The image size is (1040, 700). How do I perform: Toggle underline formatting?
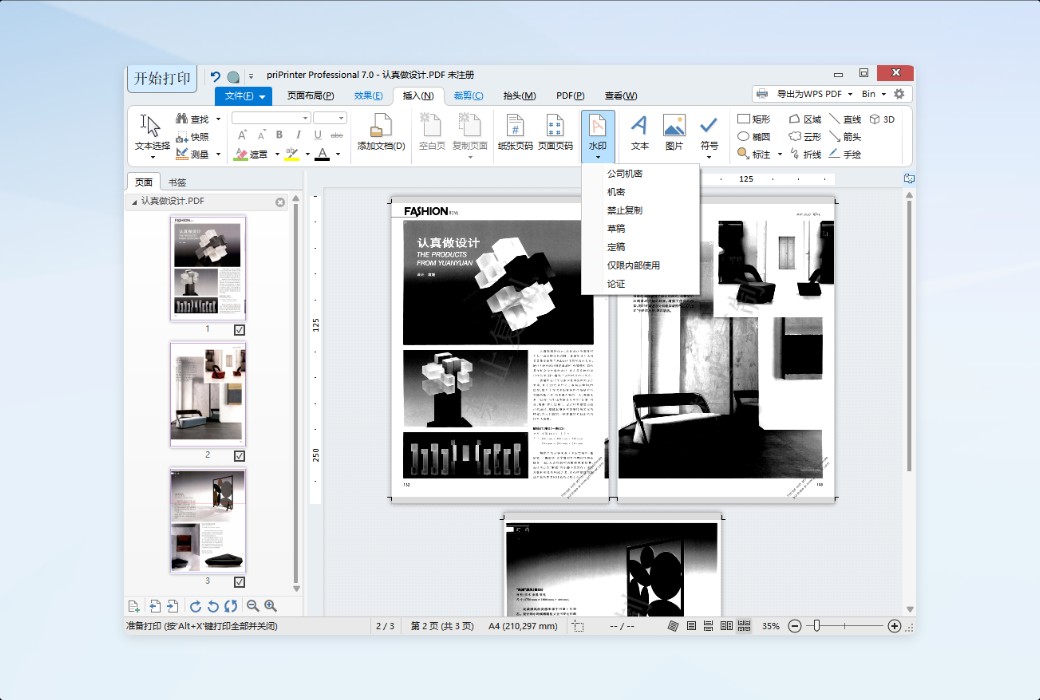click(x=318, y=135)
